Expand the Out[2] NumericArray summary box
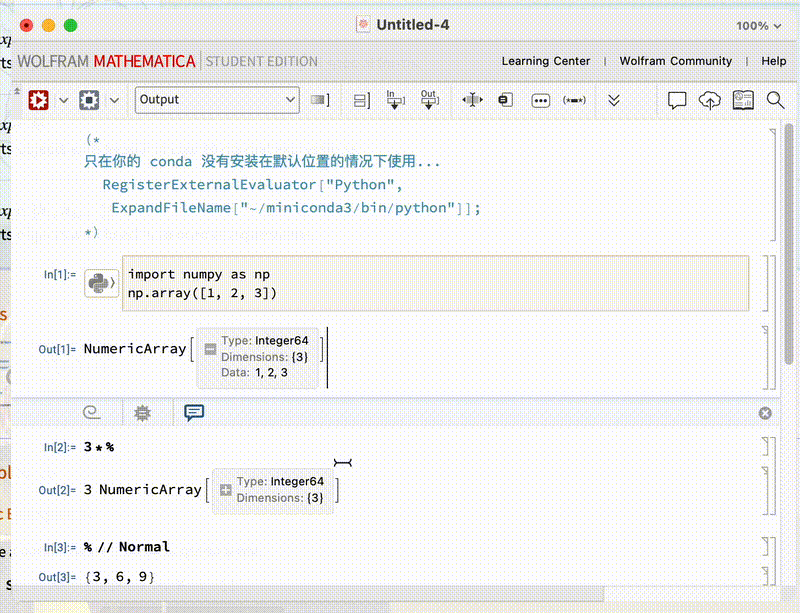The width and height of the screenshot is (800, 613). pyautogui.click(x=226, y=490)
